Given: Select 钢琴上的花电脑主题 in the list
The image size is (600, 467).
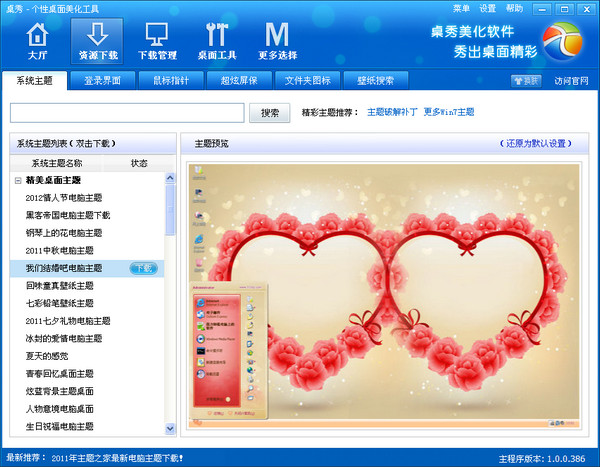Looking at the screenshot, I should 64,233.
